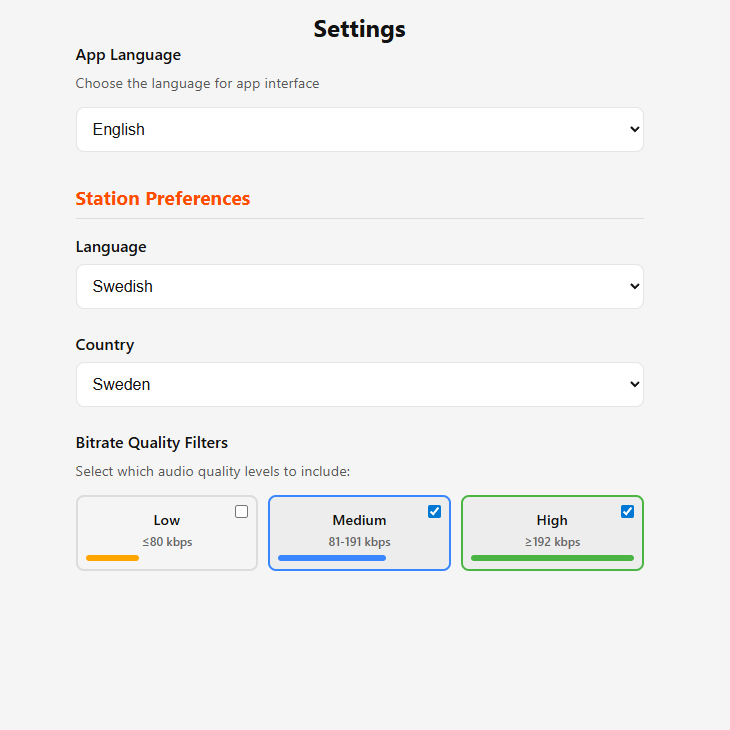This screenshot has height=730, width=730.
Task: Select the Medium 81-191 kbps quality card
Action: (x=359, y=533)
